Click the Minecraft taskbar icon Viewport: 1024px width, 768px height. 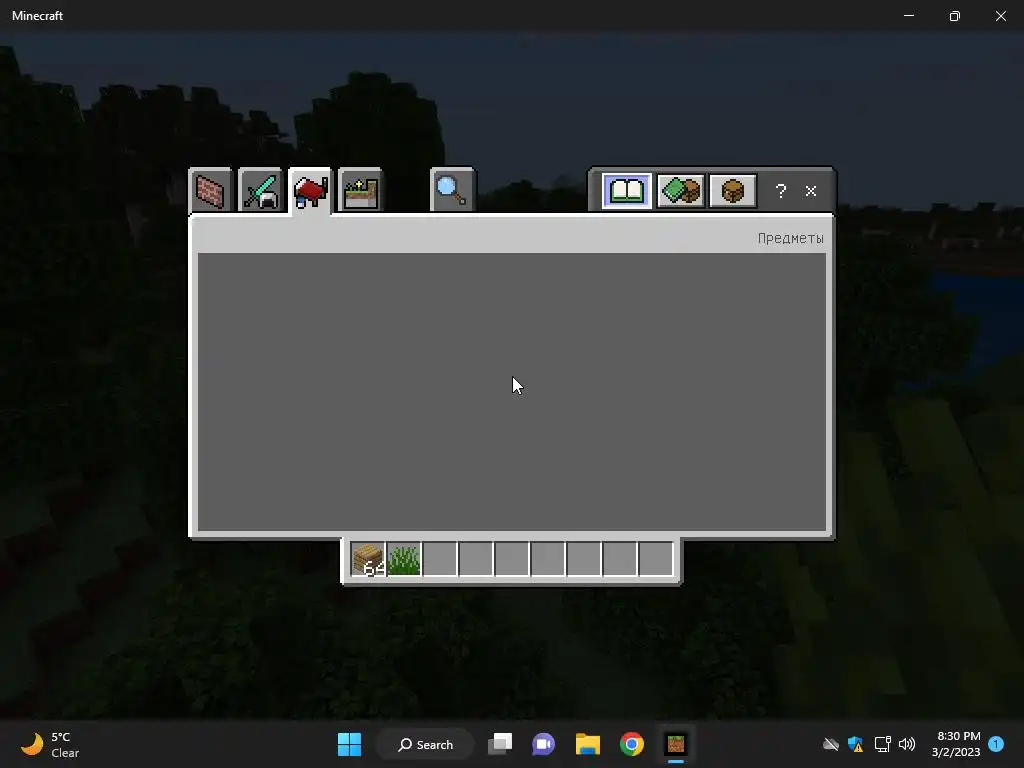tap(676, 744)
